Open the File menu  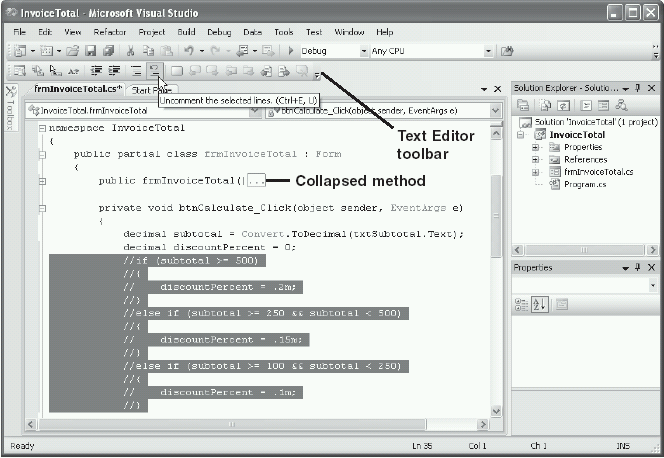[x=19, y=32]
